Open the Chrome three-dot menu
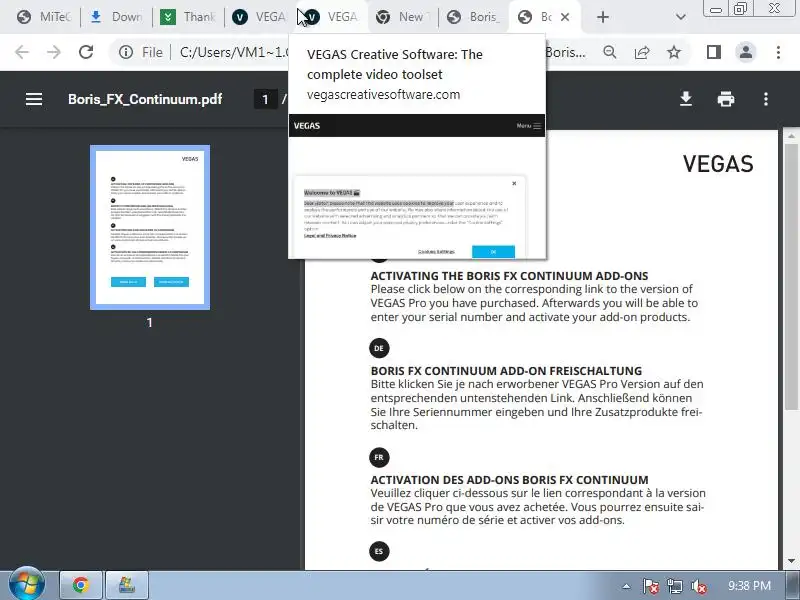The width and height of the screenshot is (800, 600). point(778,52)
